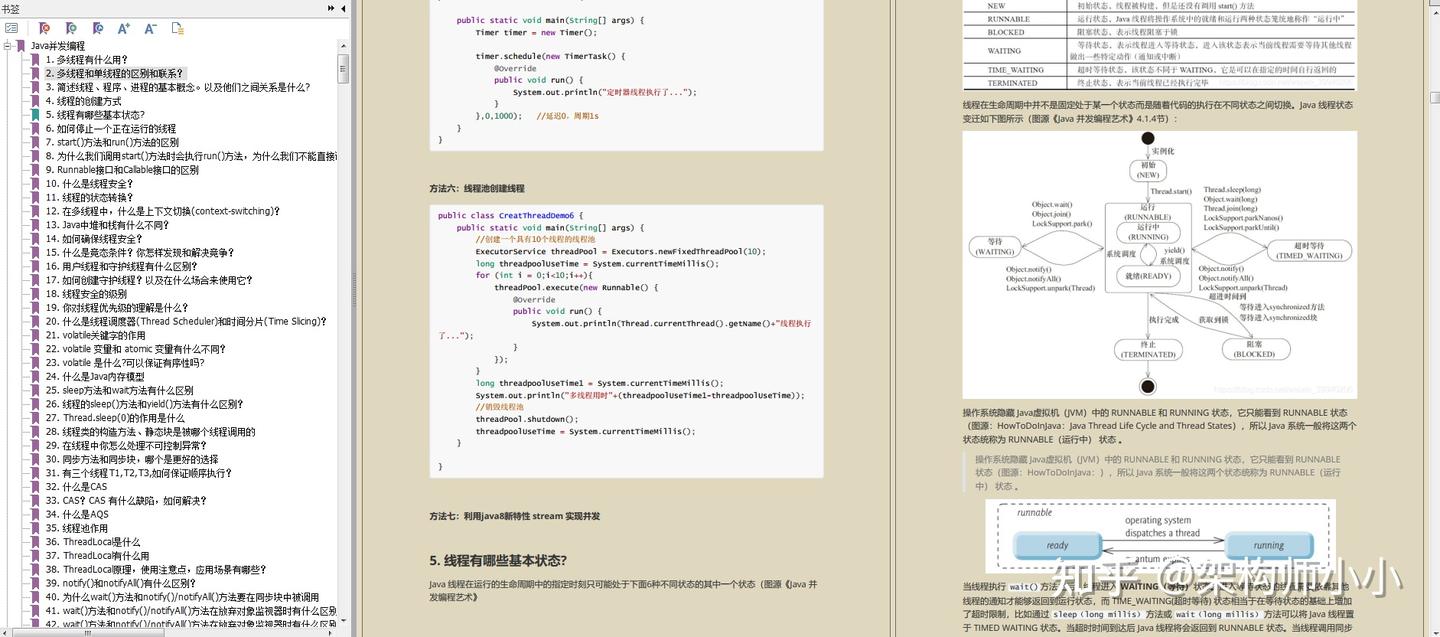
Task: Click the bookmark panel scrollbar up arrow
Action: (x=343, y=47)
